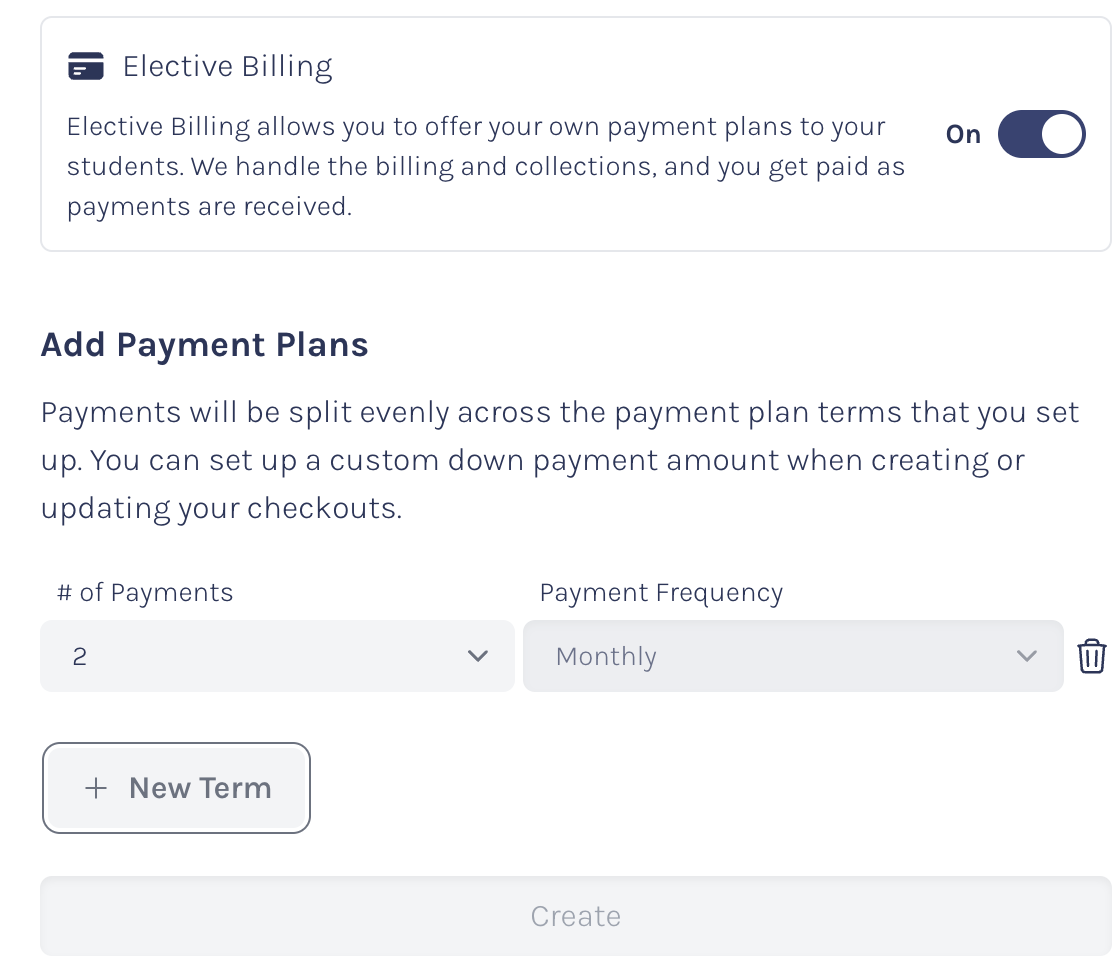Open the Payment Frequency dropdown
This screenshot has width=1118, height=960.
pyautogui.click(x=792, y=656)
